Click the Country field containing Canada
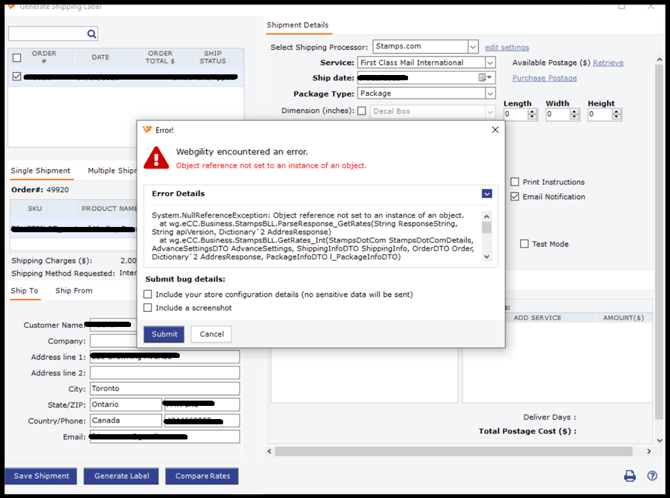The image size is (670, 498). [x=126, y=420]
